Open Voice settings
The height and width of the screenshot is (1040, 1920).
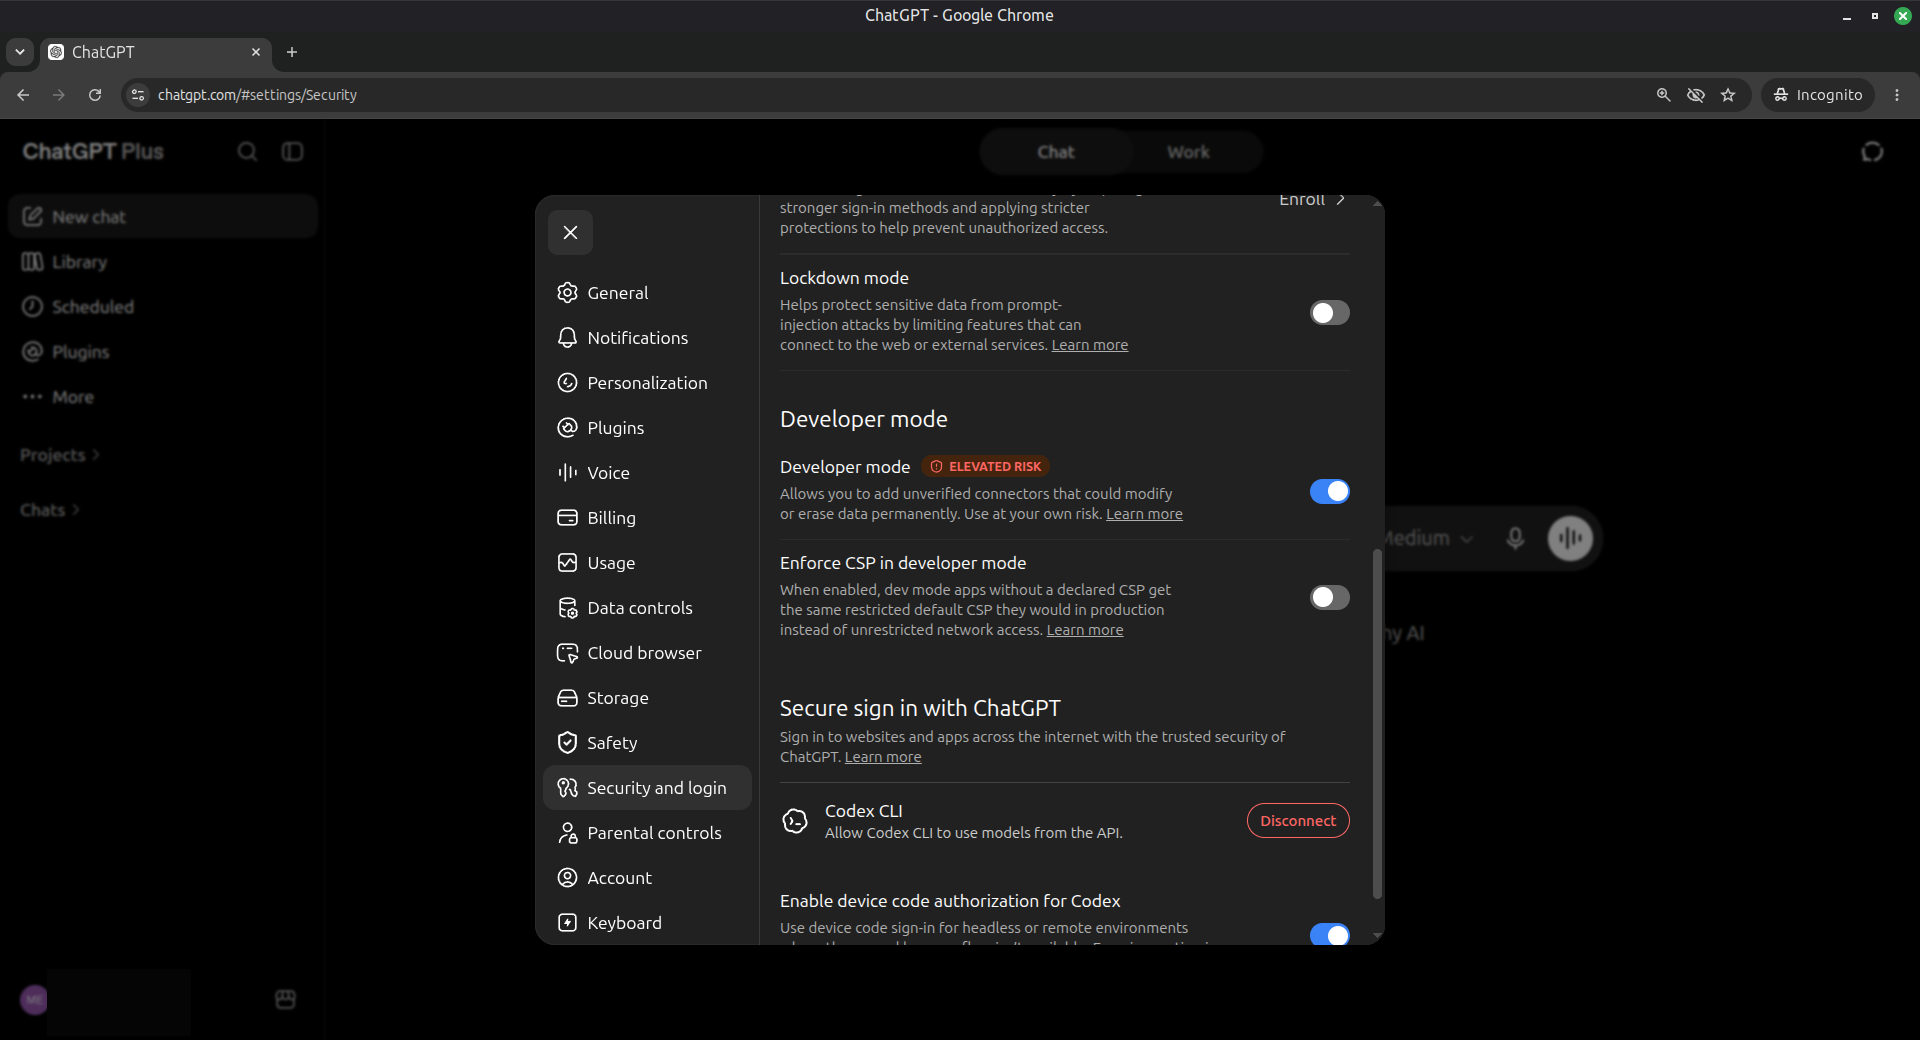point(647,473)
